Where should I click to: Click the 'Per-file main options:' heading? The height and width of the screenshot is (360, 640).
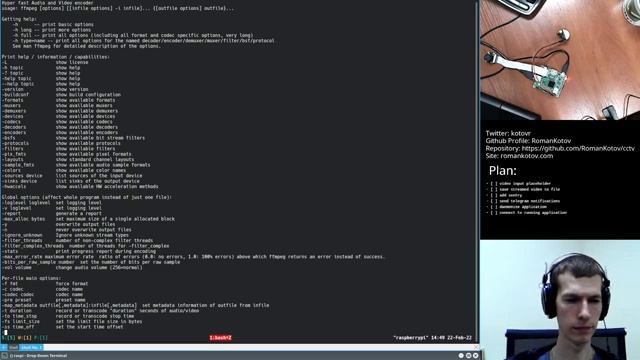[x=31, y=278]
